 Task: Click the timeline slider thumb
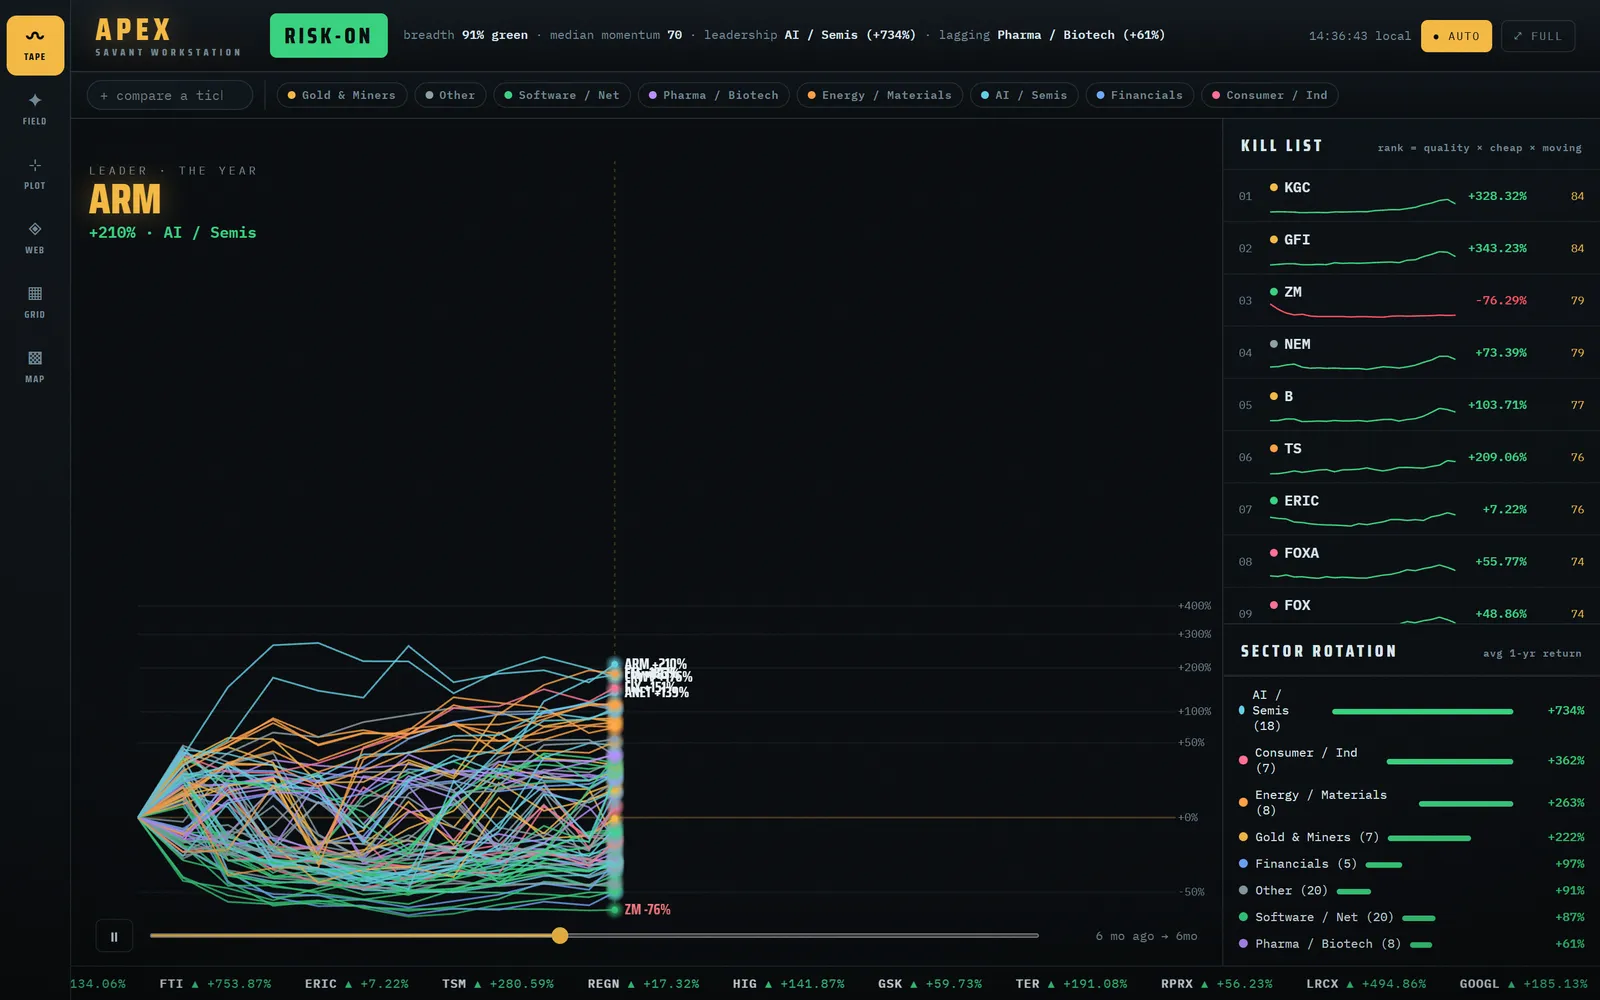pos(560,936)
